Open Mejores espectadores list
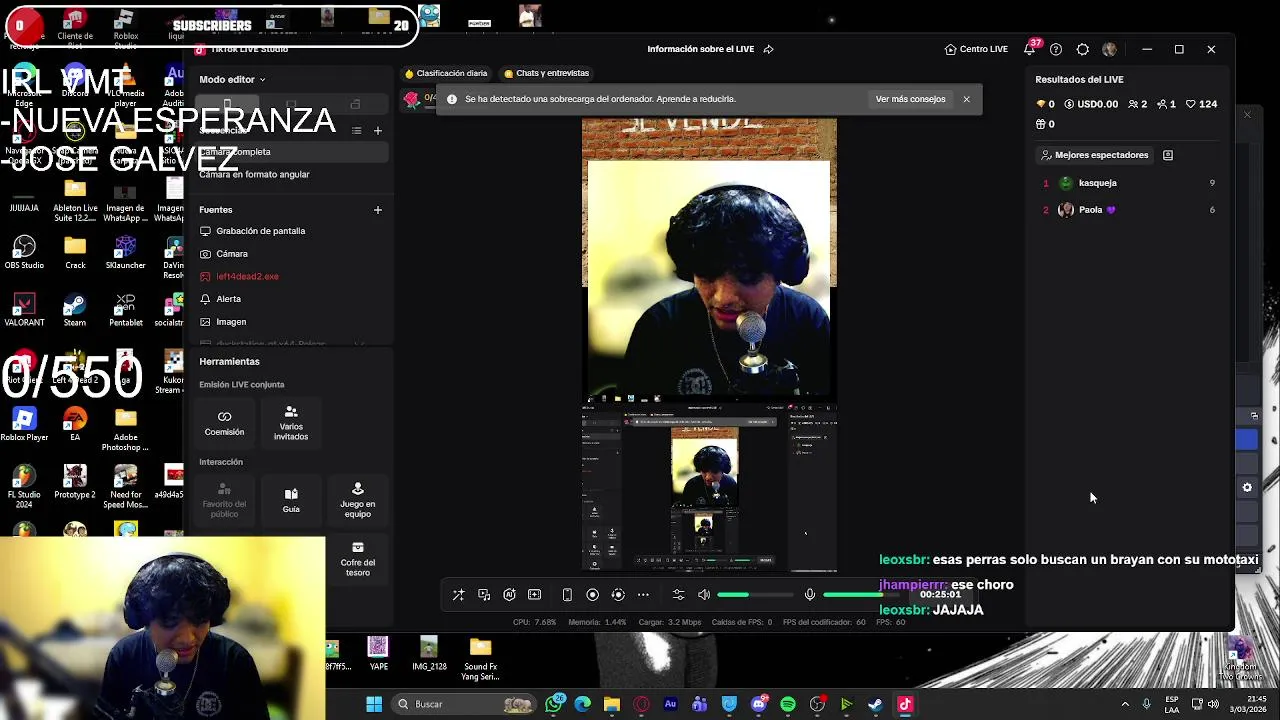Viewport: 1280px width, 720px height. coord(1094,155)
